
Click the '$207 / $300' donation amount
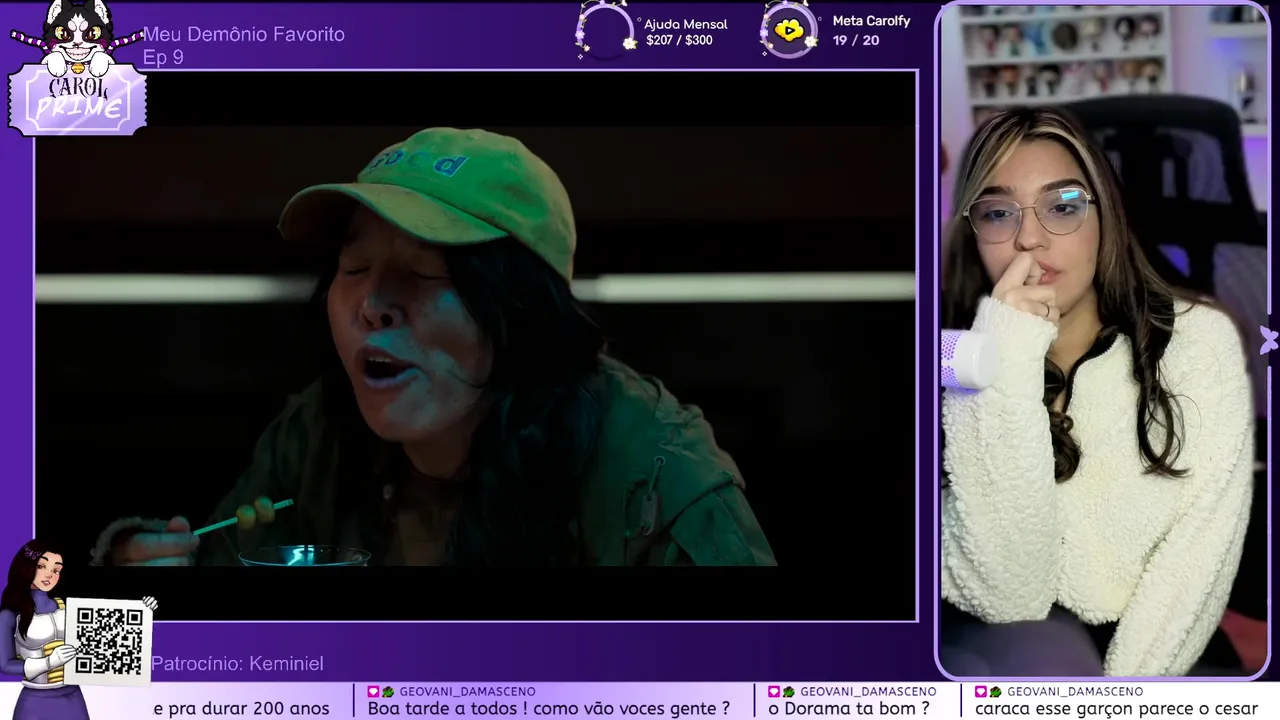679,41
